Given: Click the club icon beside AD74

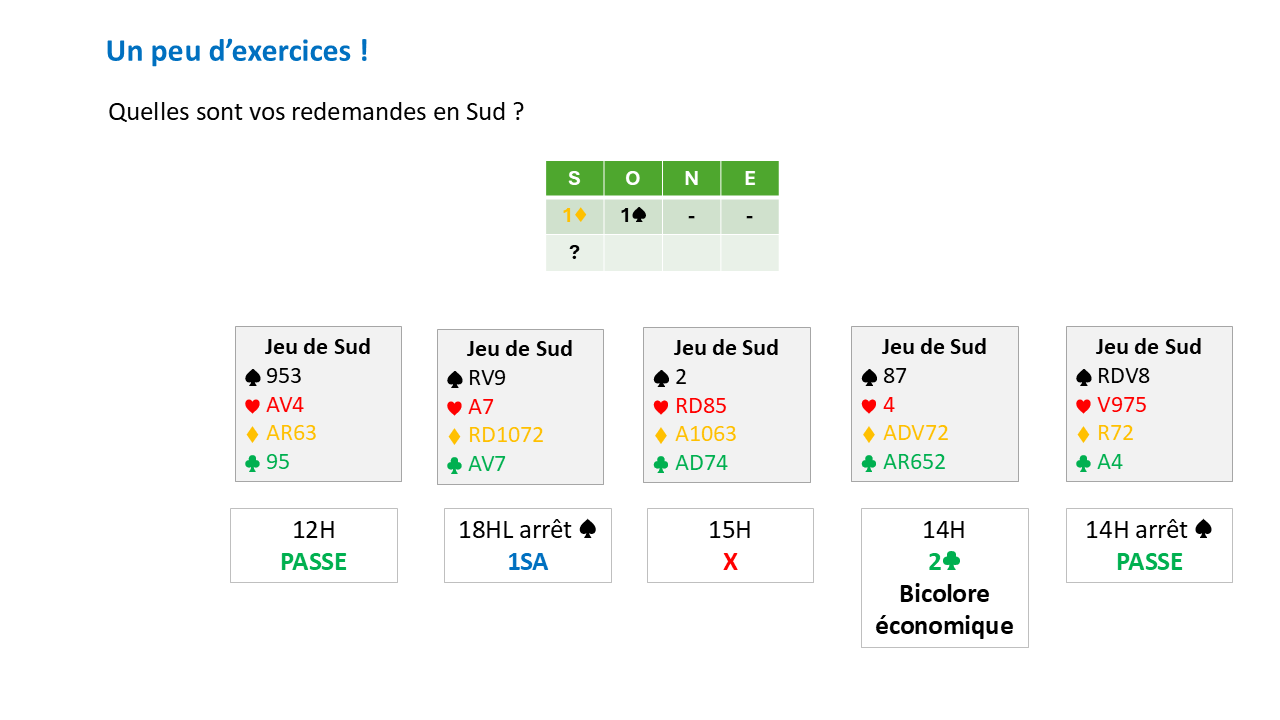Looking at the screenshot, I should click(660, 464).
